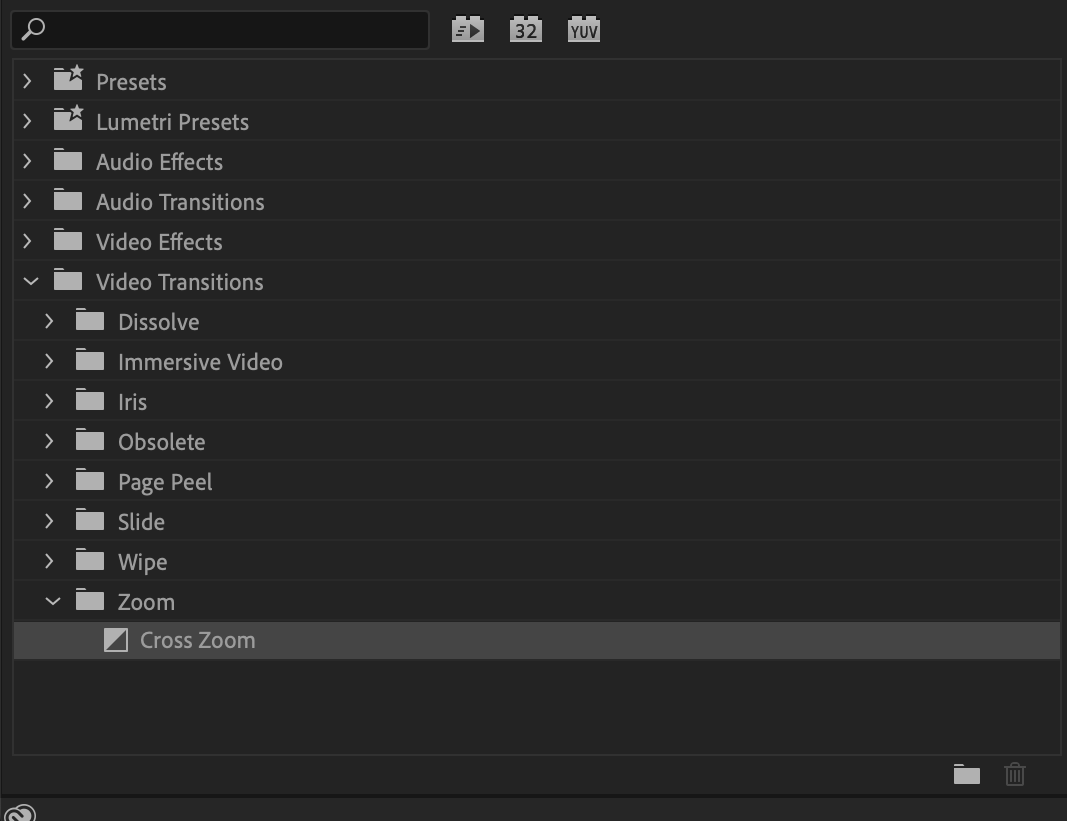Click the Page Peel folder icon
Screen dimensions: 1067x821
coord(90,480)
